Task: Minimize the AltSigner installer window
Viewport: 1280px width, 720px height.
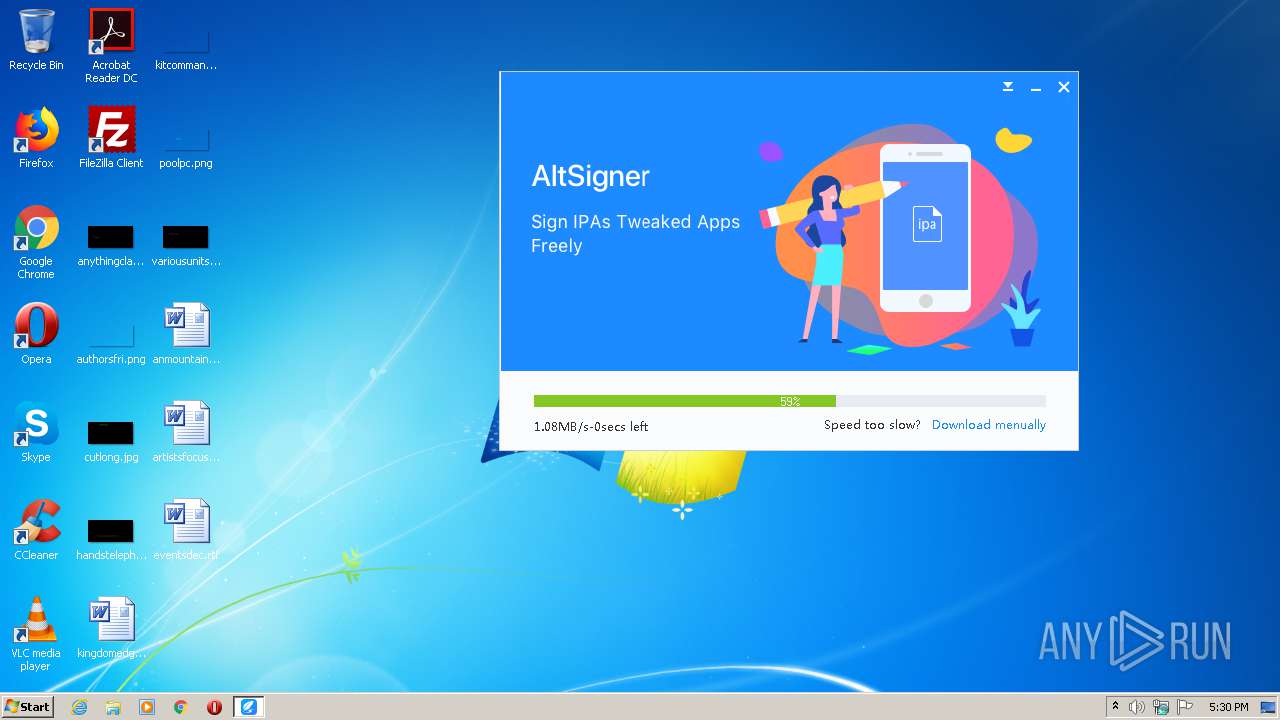Action: pyautogui.click(x=1036, y=88)
